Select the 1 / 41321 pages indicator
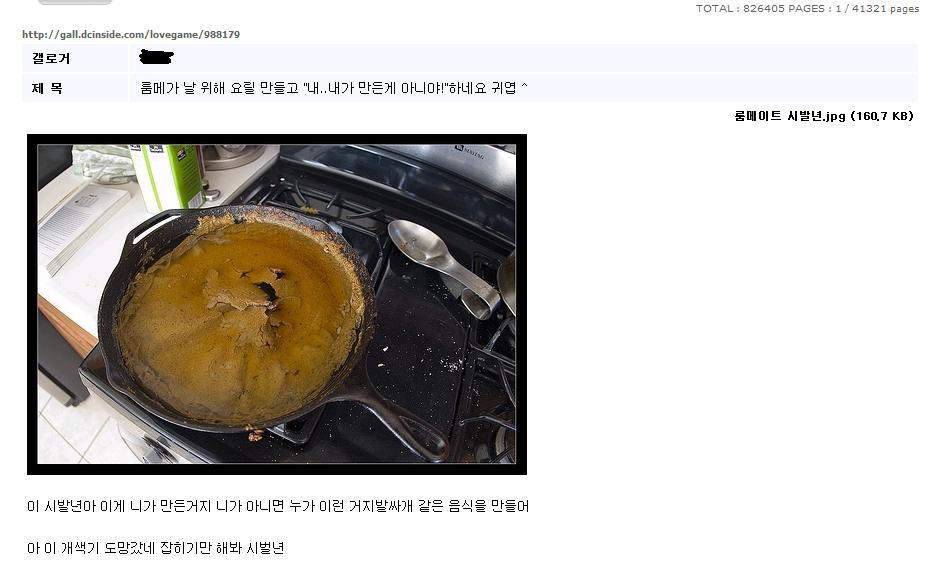Viewport: 946px width, 586px height. pos(877,8)
